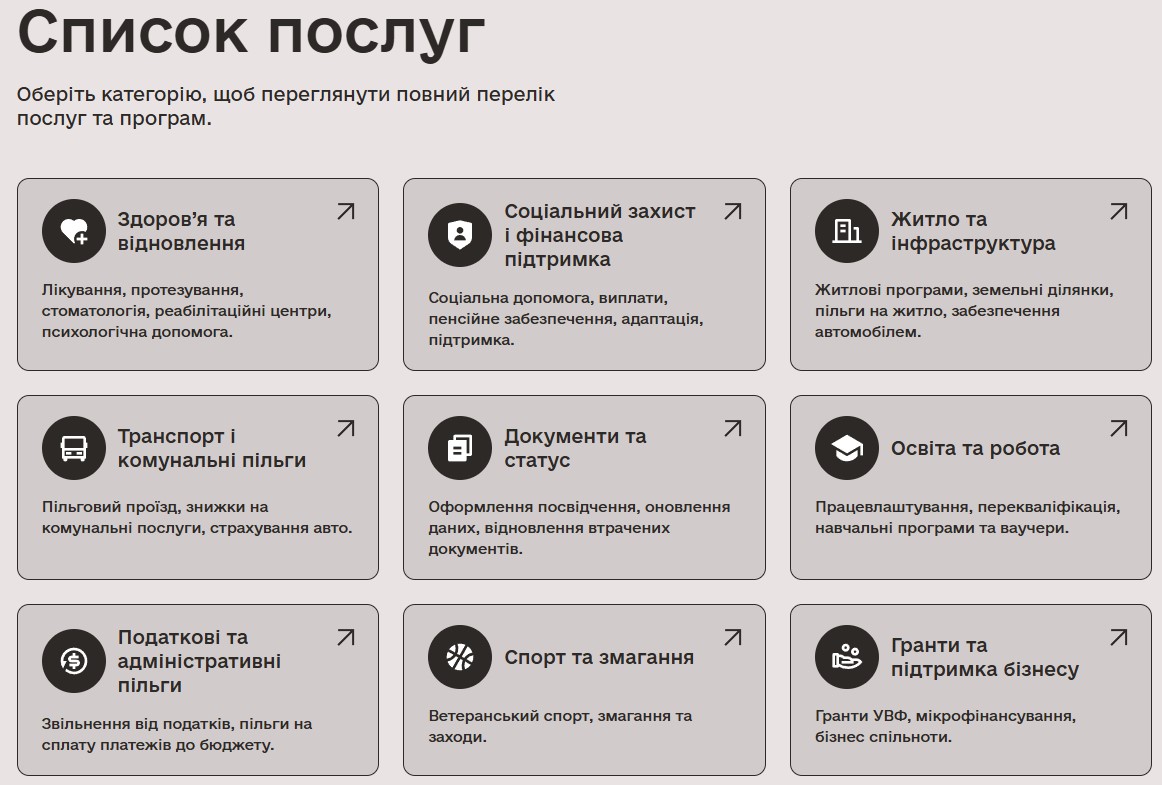Click the documents icon for Документи та статус

point(459,449)
